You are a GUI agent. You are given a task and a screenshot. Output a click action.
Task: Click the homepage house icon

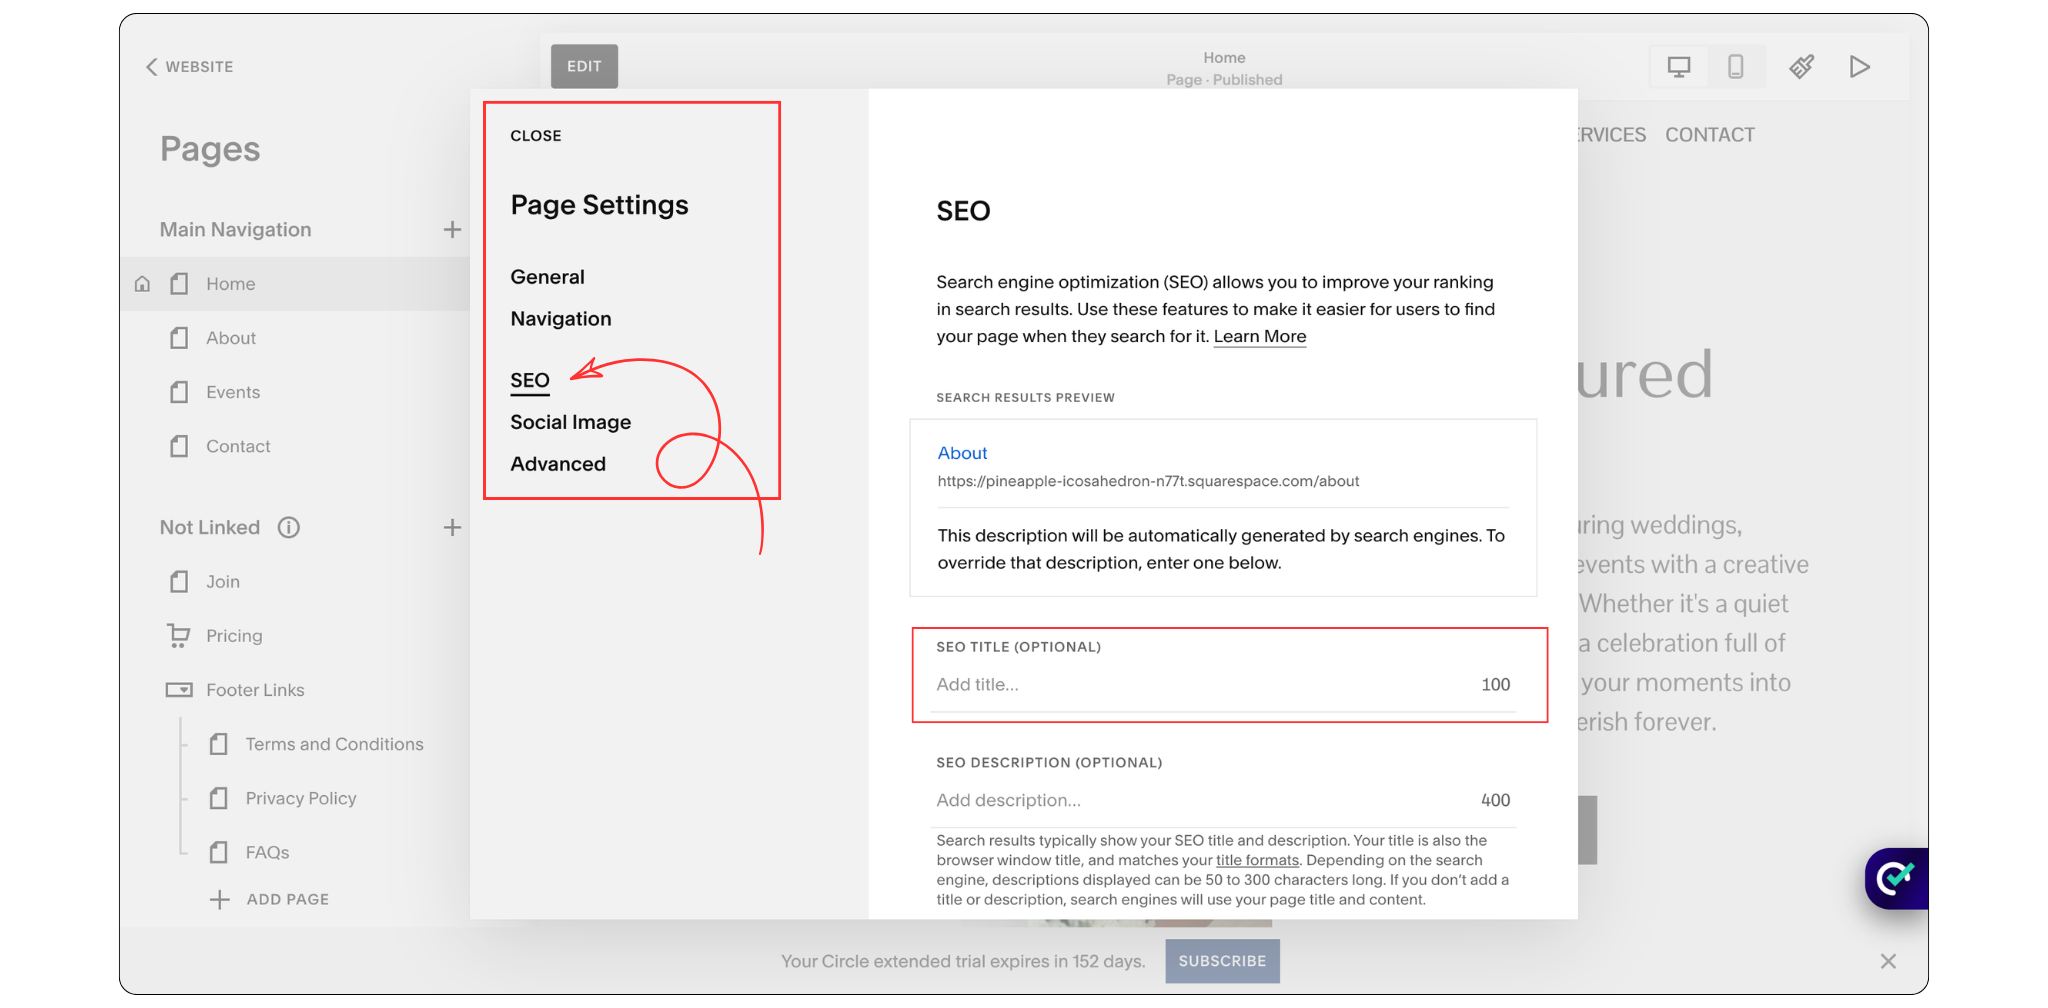point(142,284)
